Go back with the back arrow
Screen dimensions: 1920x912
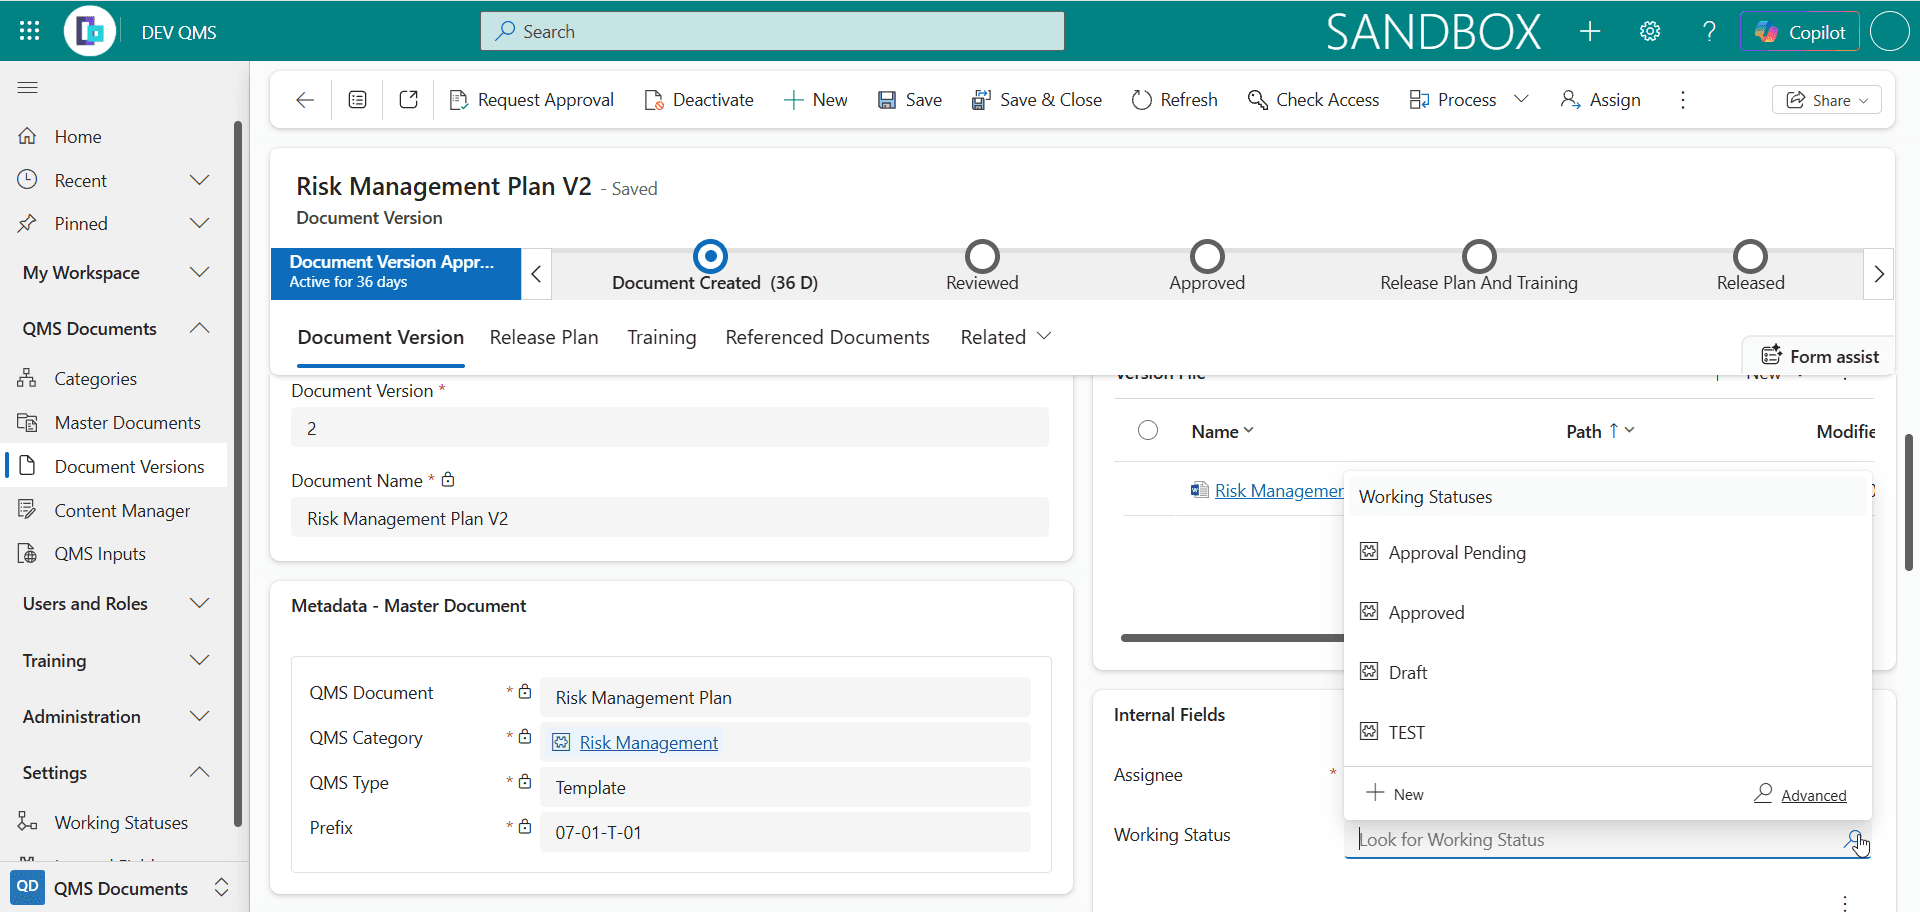pos(305,100)
